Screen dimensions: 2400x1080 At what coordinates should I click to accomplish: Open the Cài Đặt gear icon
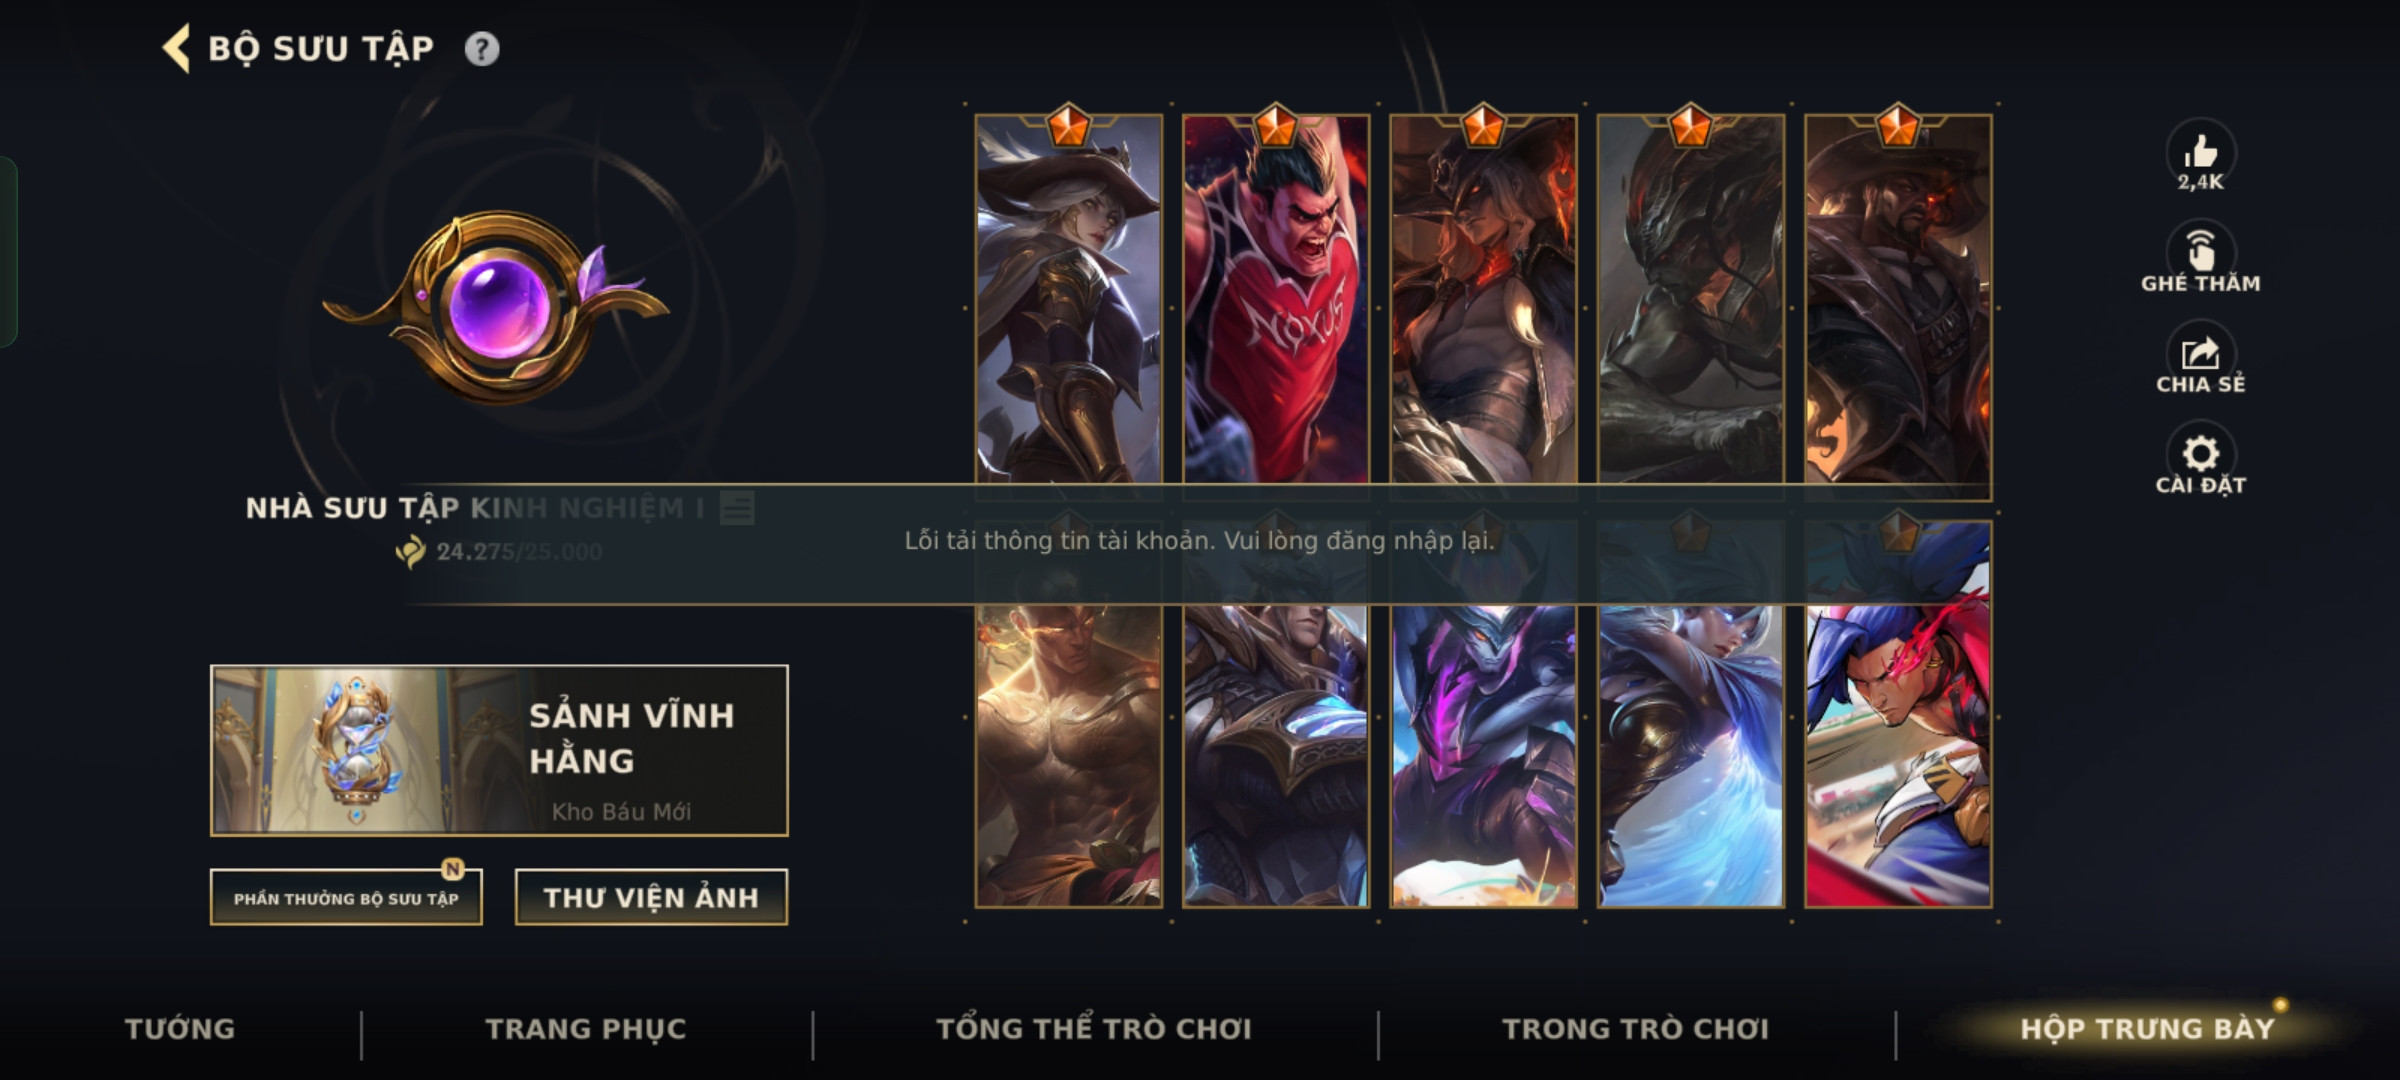tap(2200, 454)
